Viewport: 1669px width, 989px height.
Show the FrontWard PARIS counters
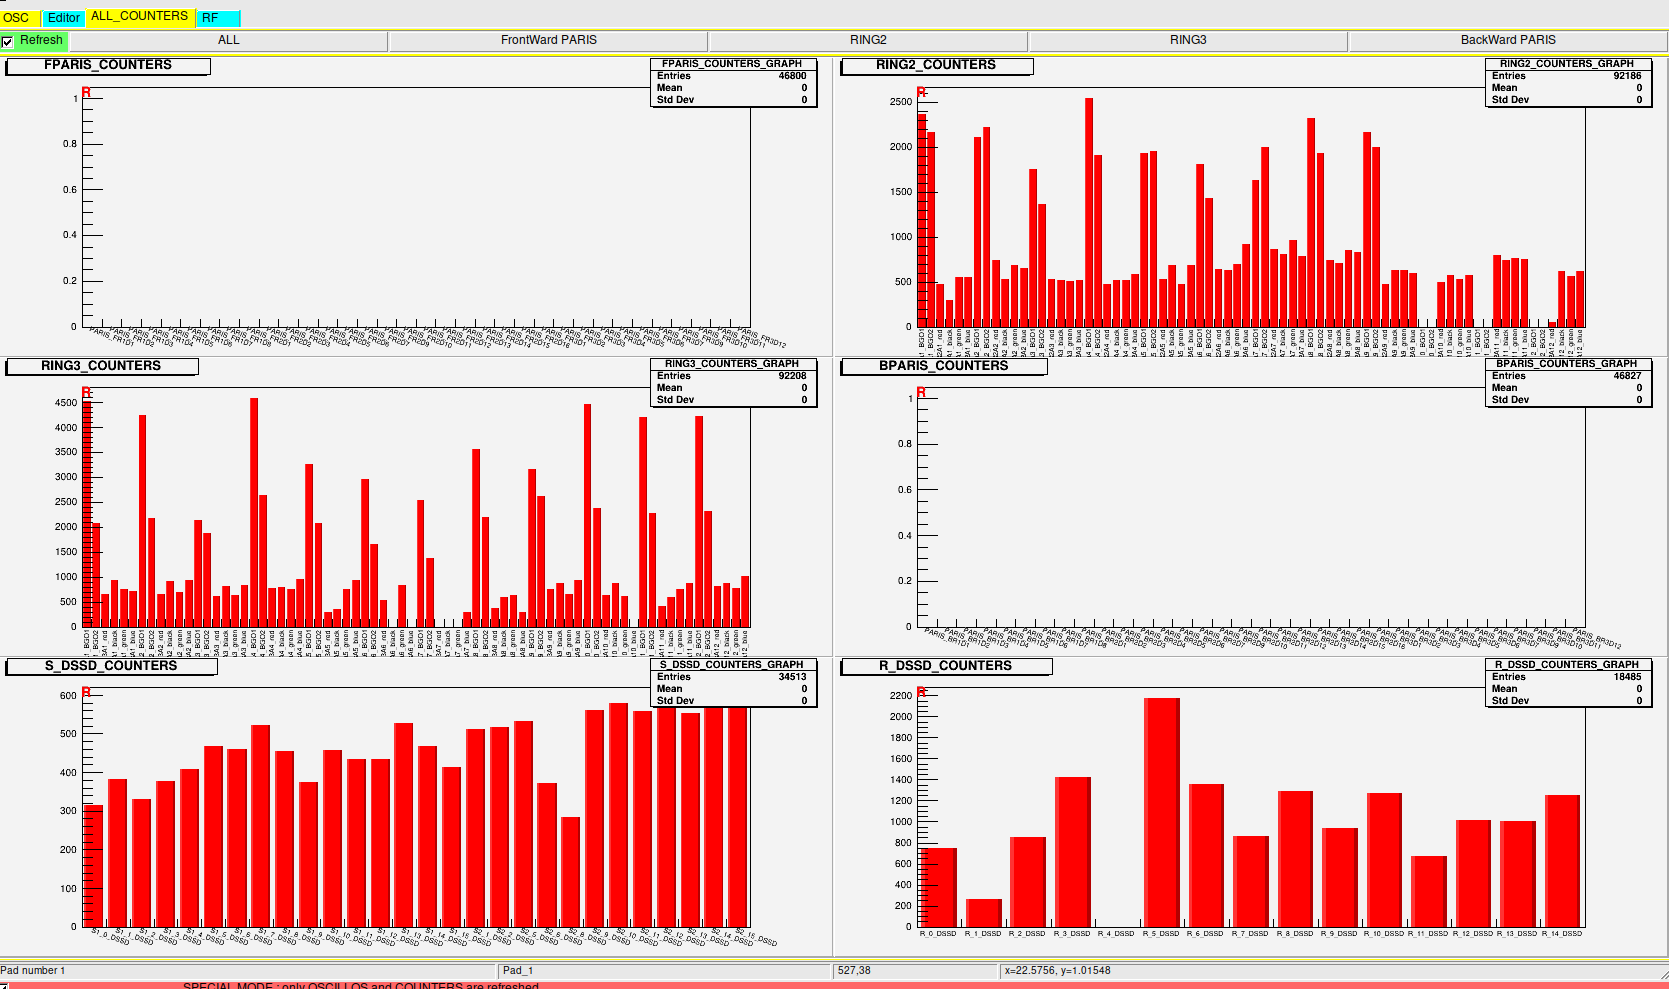pyautogui.click(x=548, y=40)
